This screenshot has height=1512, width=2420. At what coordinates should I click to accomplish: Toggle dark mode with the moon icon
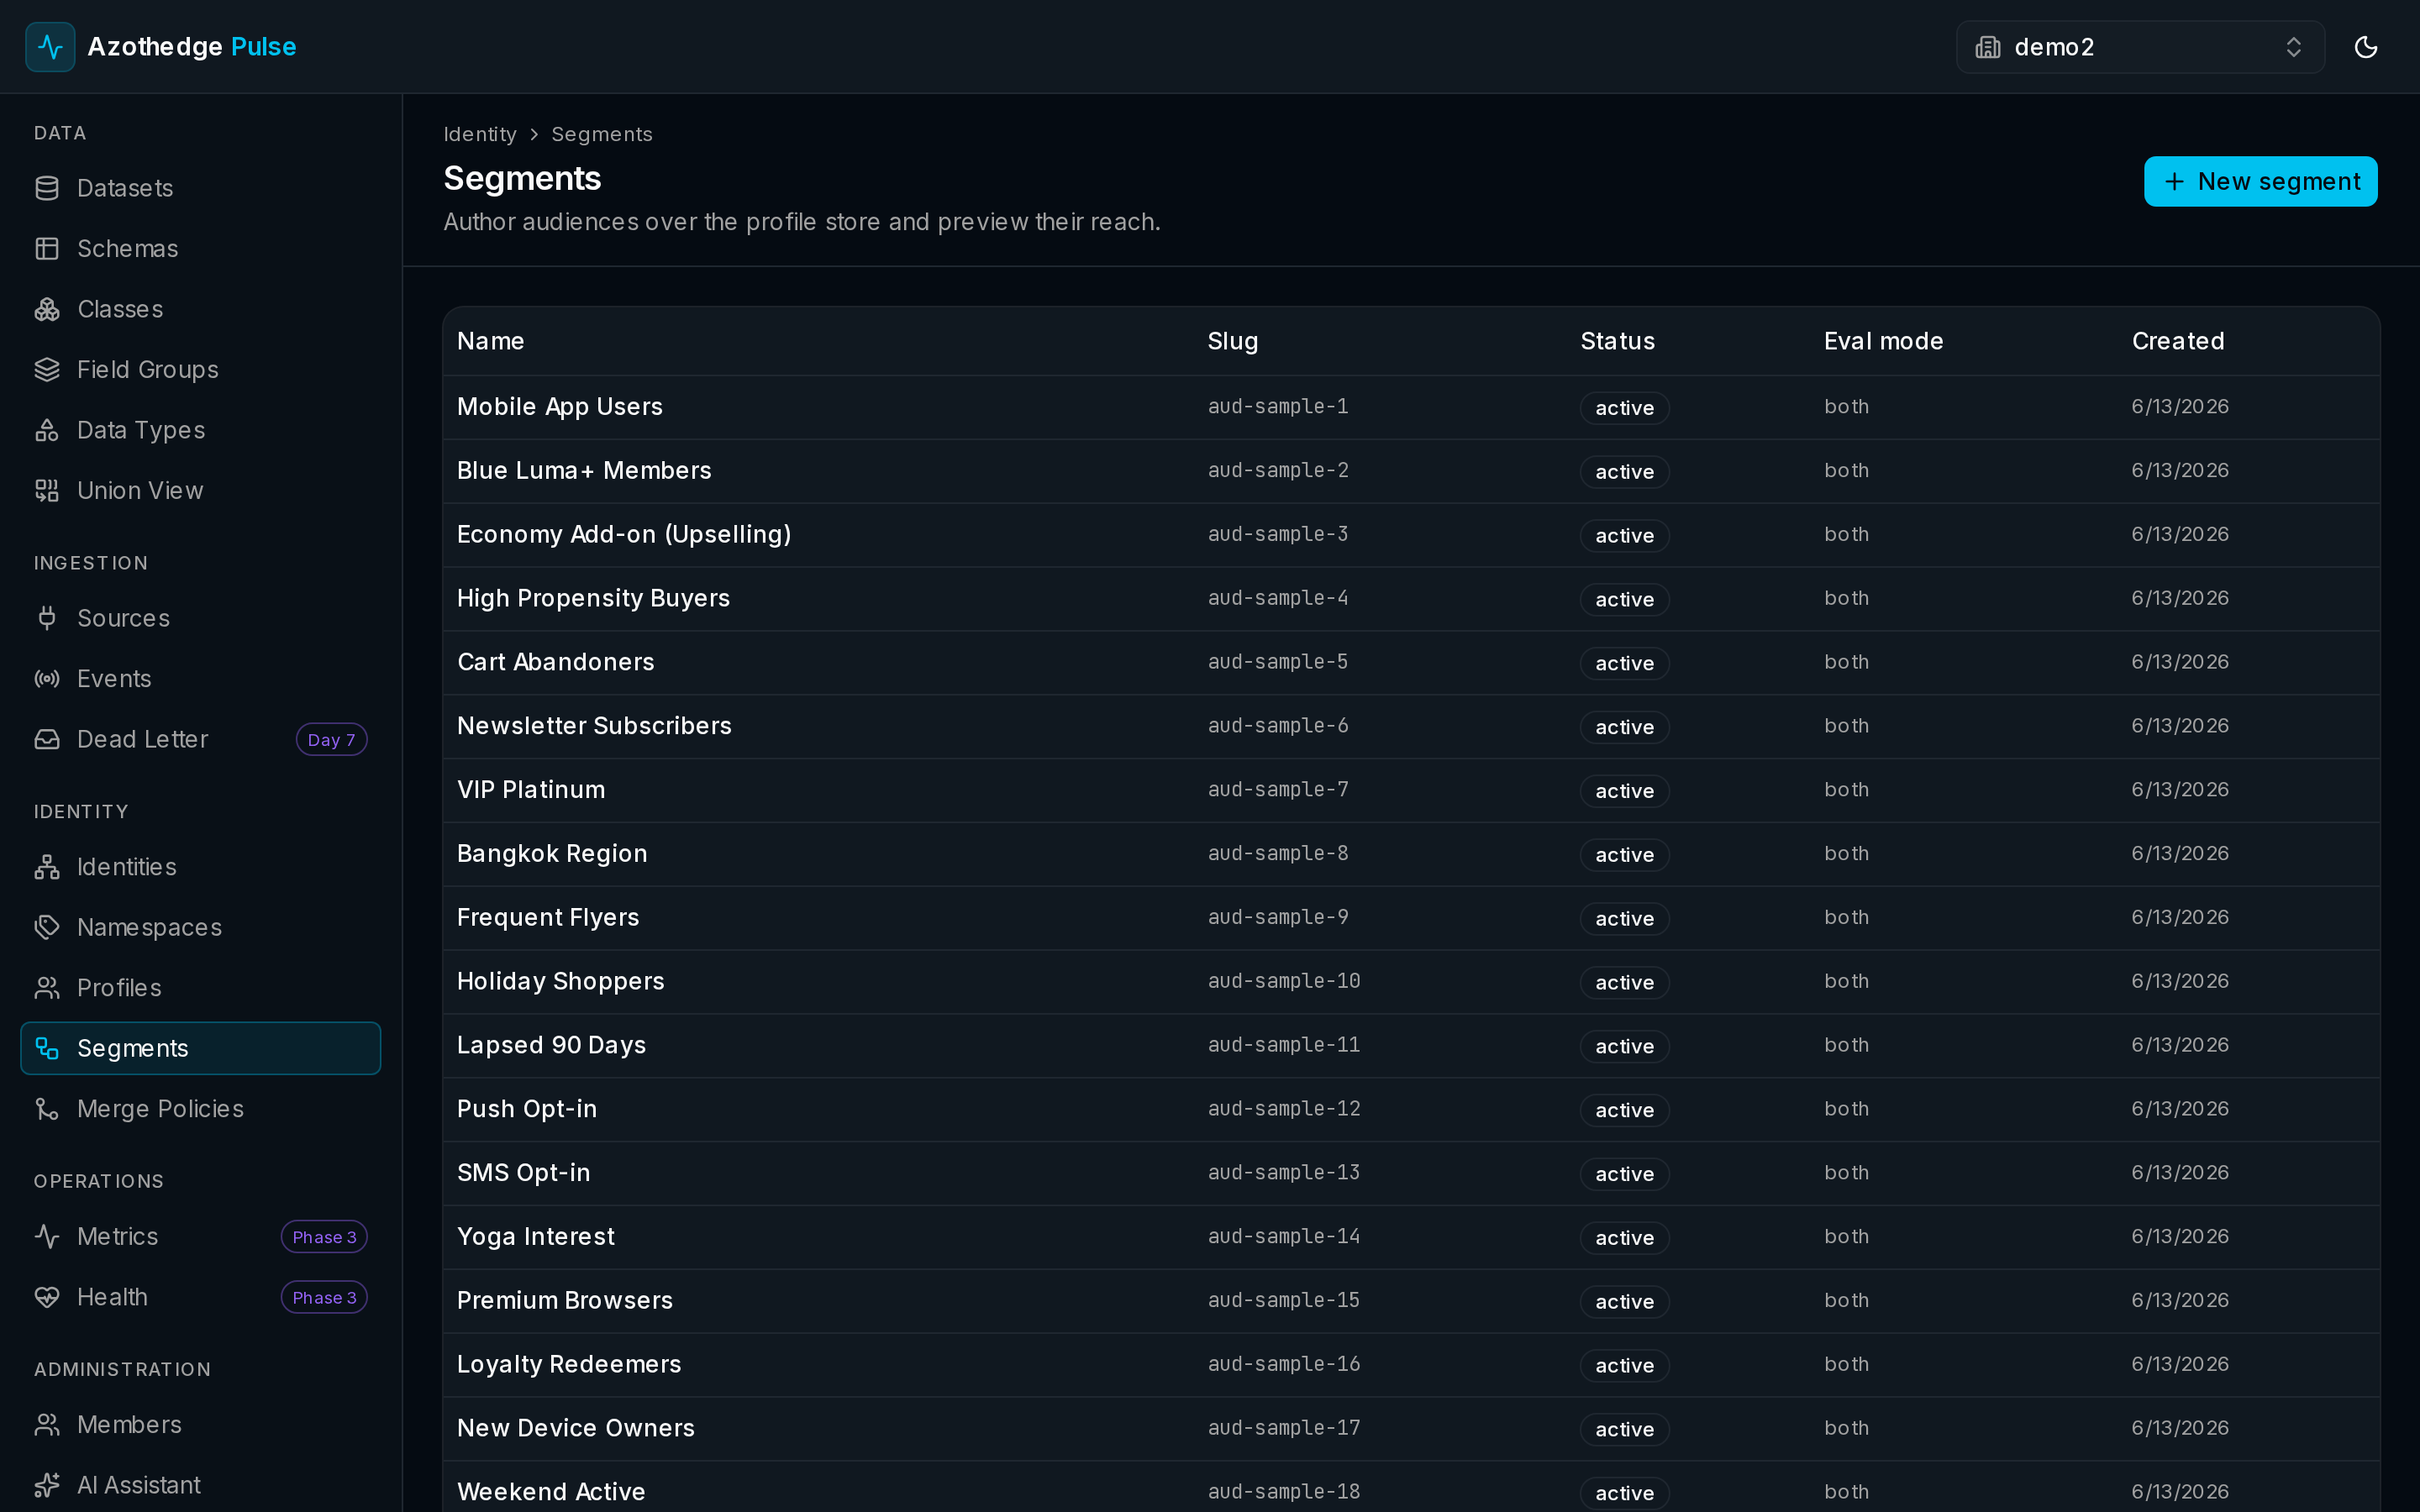(x=2365, y=47)
